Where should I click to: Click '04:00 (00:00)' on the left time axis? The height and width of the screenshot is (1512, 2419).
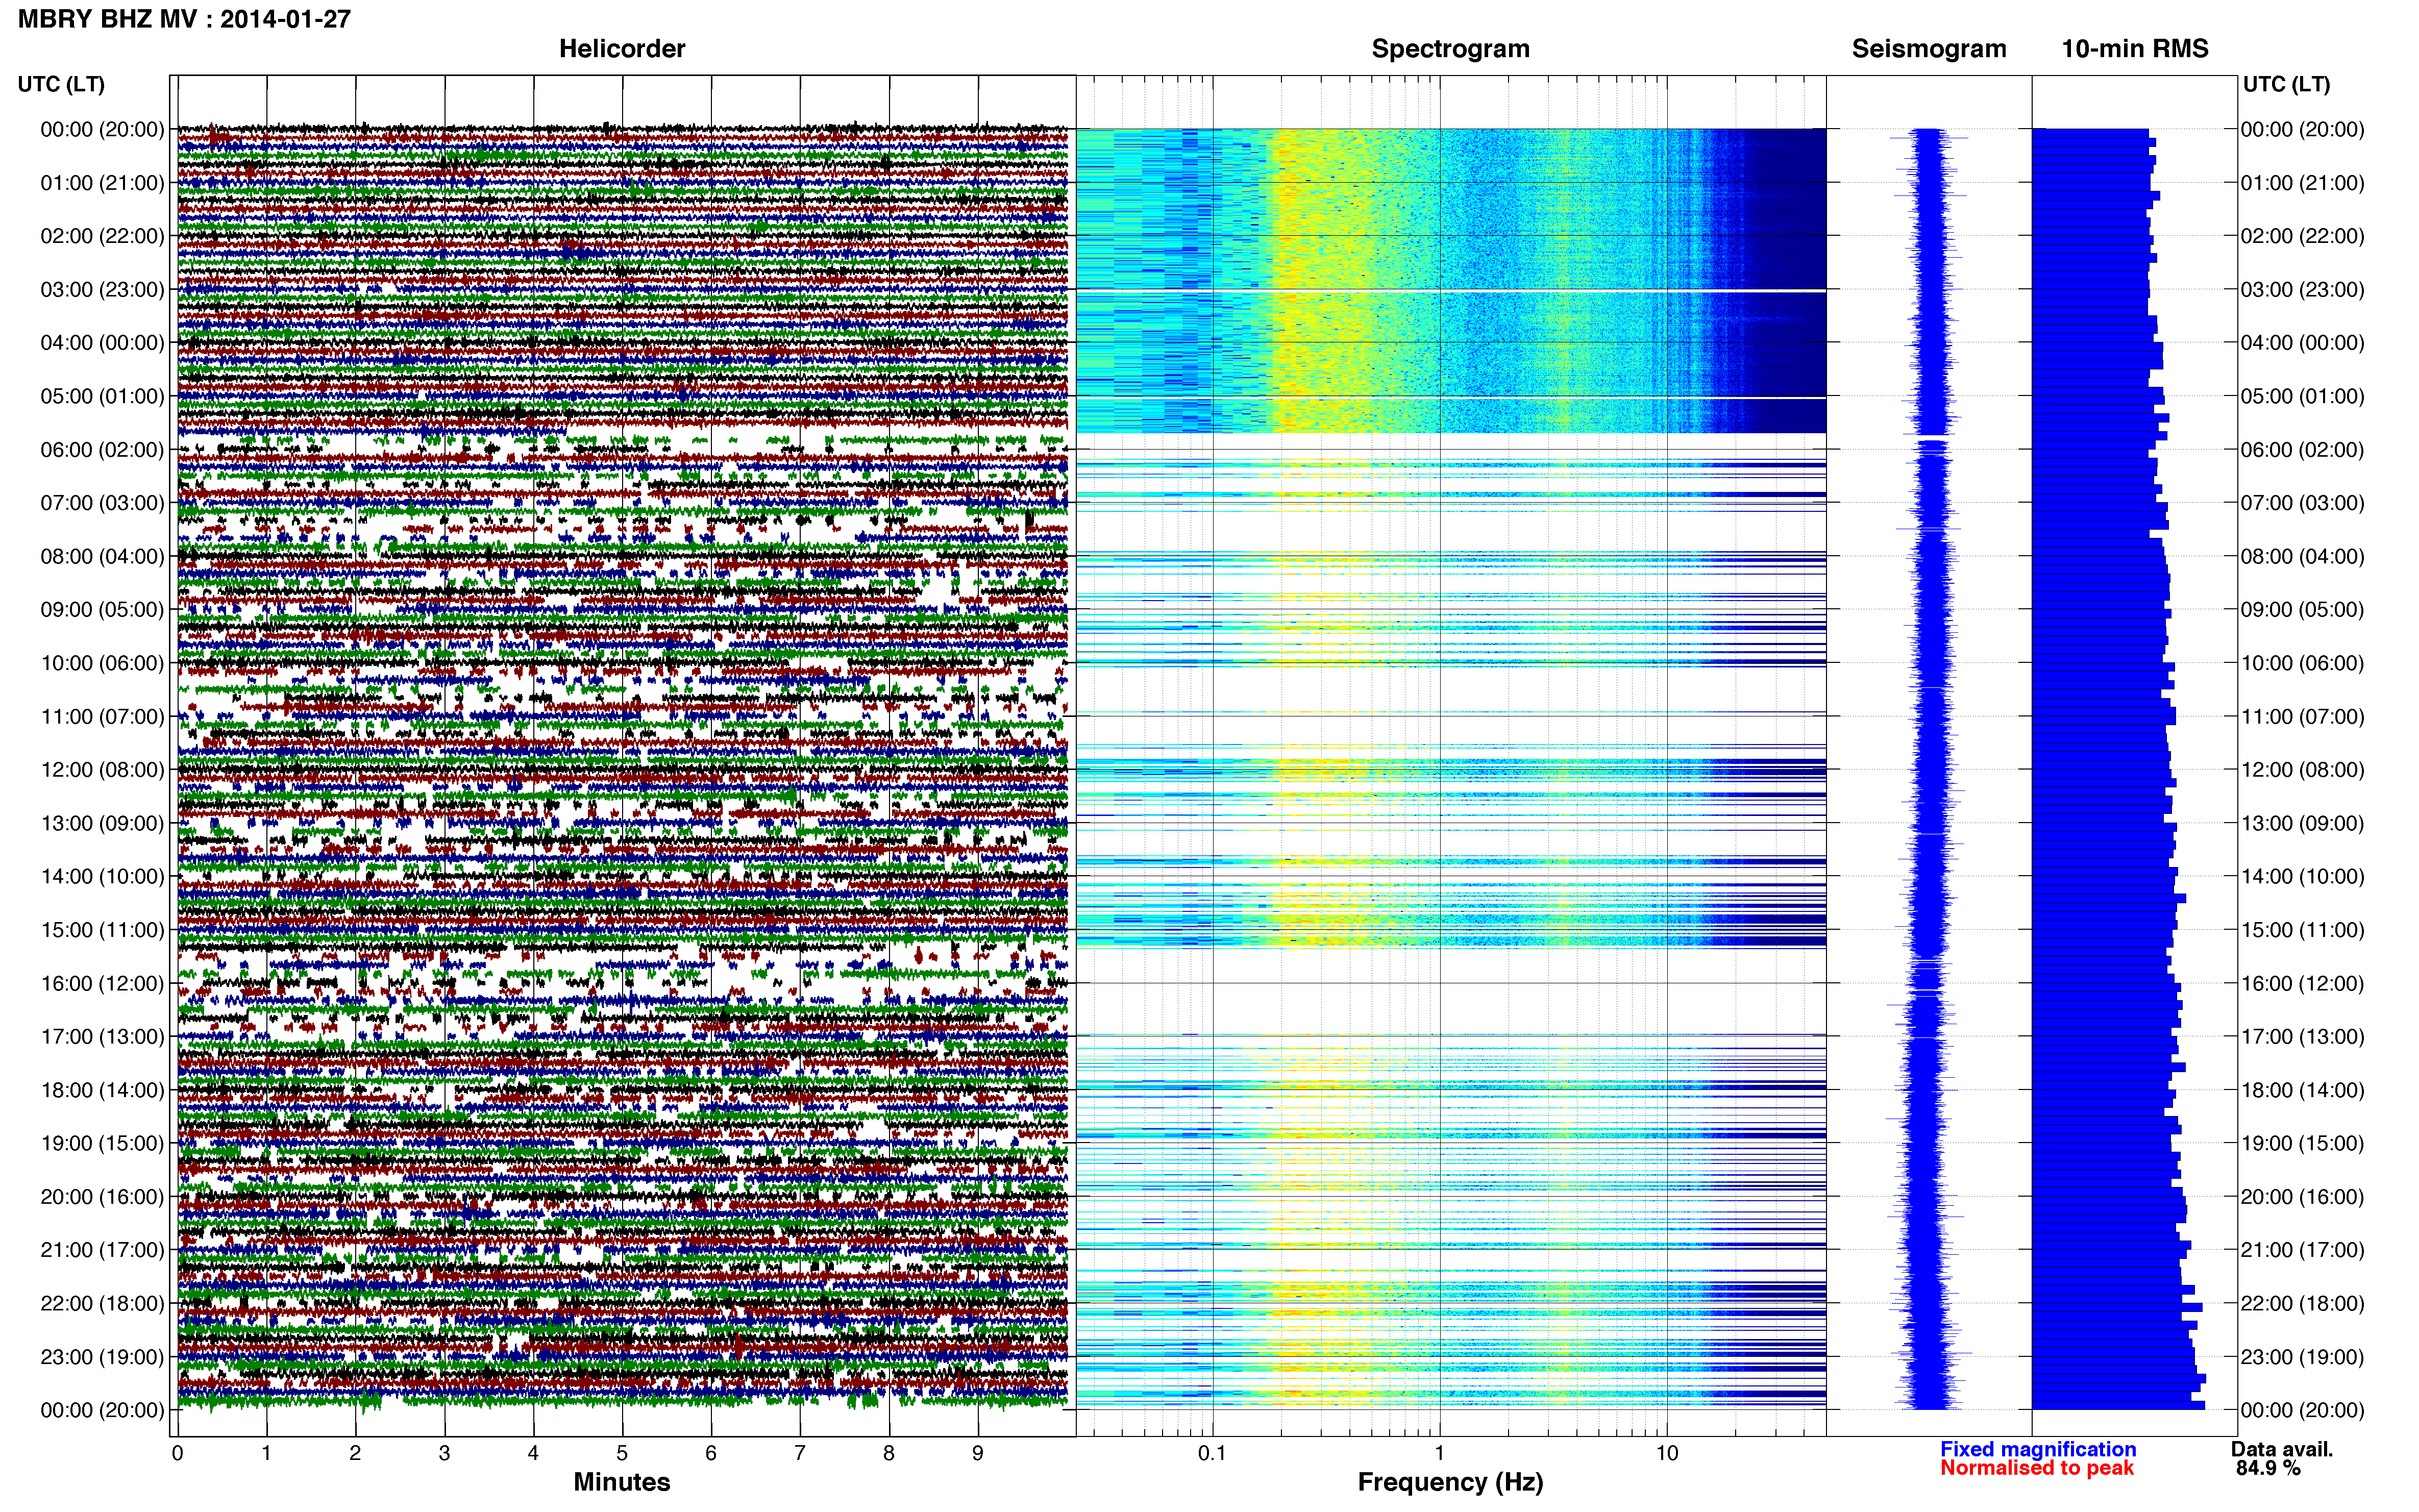(x=102, y=343)
